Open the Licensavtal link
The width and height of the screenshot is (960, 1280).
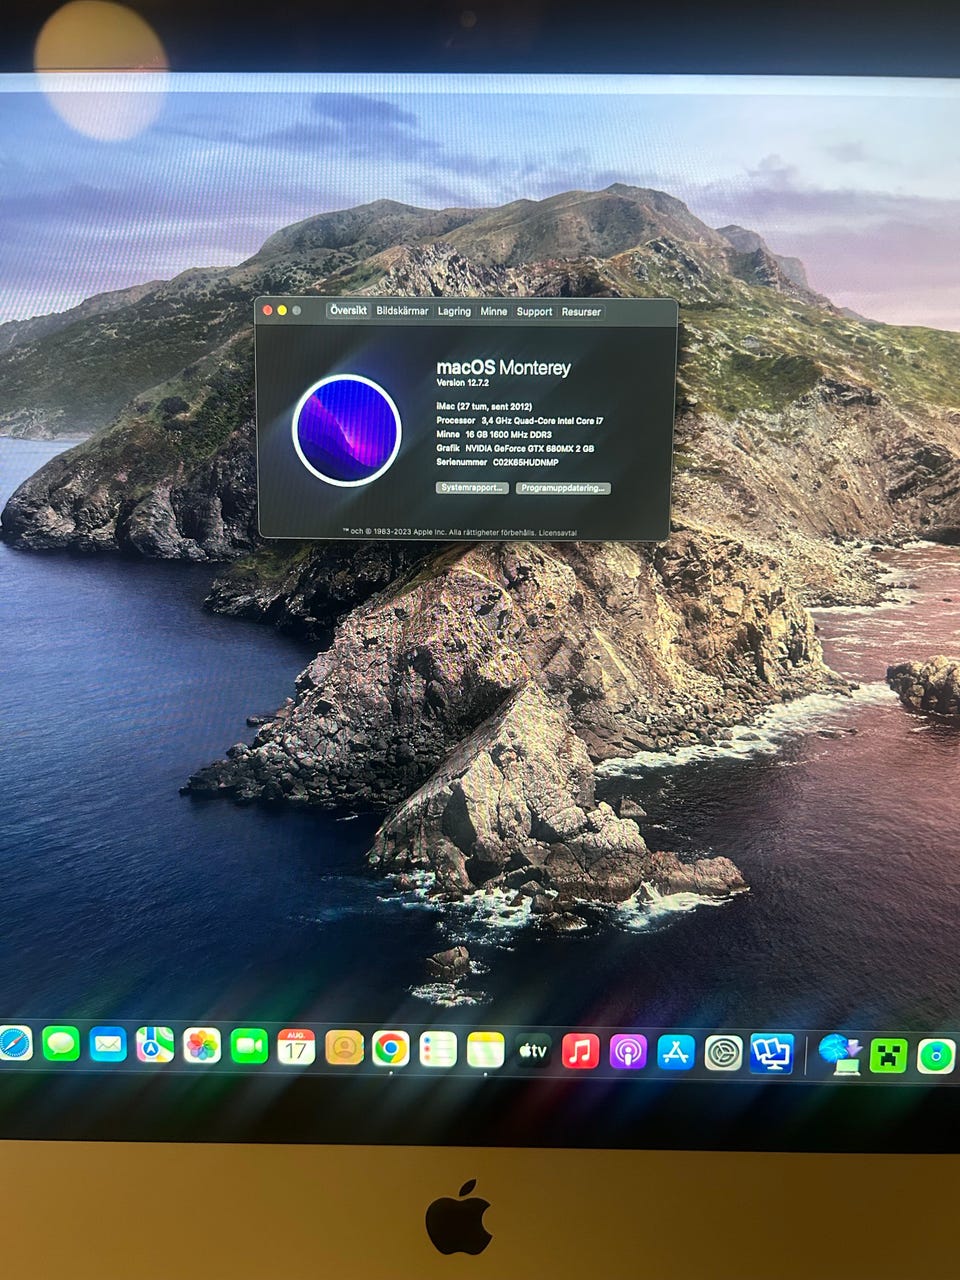(x=558, y=532)
